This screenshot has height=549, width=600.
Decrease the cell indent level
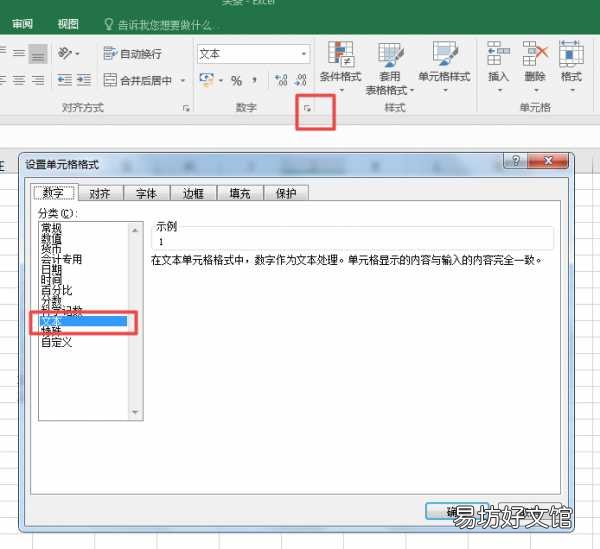pyautogui.click(x=64, y=80)
